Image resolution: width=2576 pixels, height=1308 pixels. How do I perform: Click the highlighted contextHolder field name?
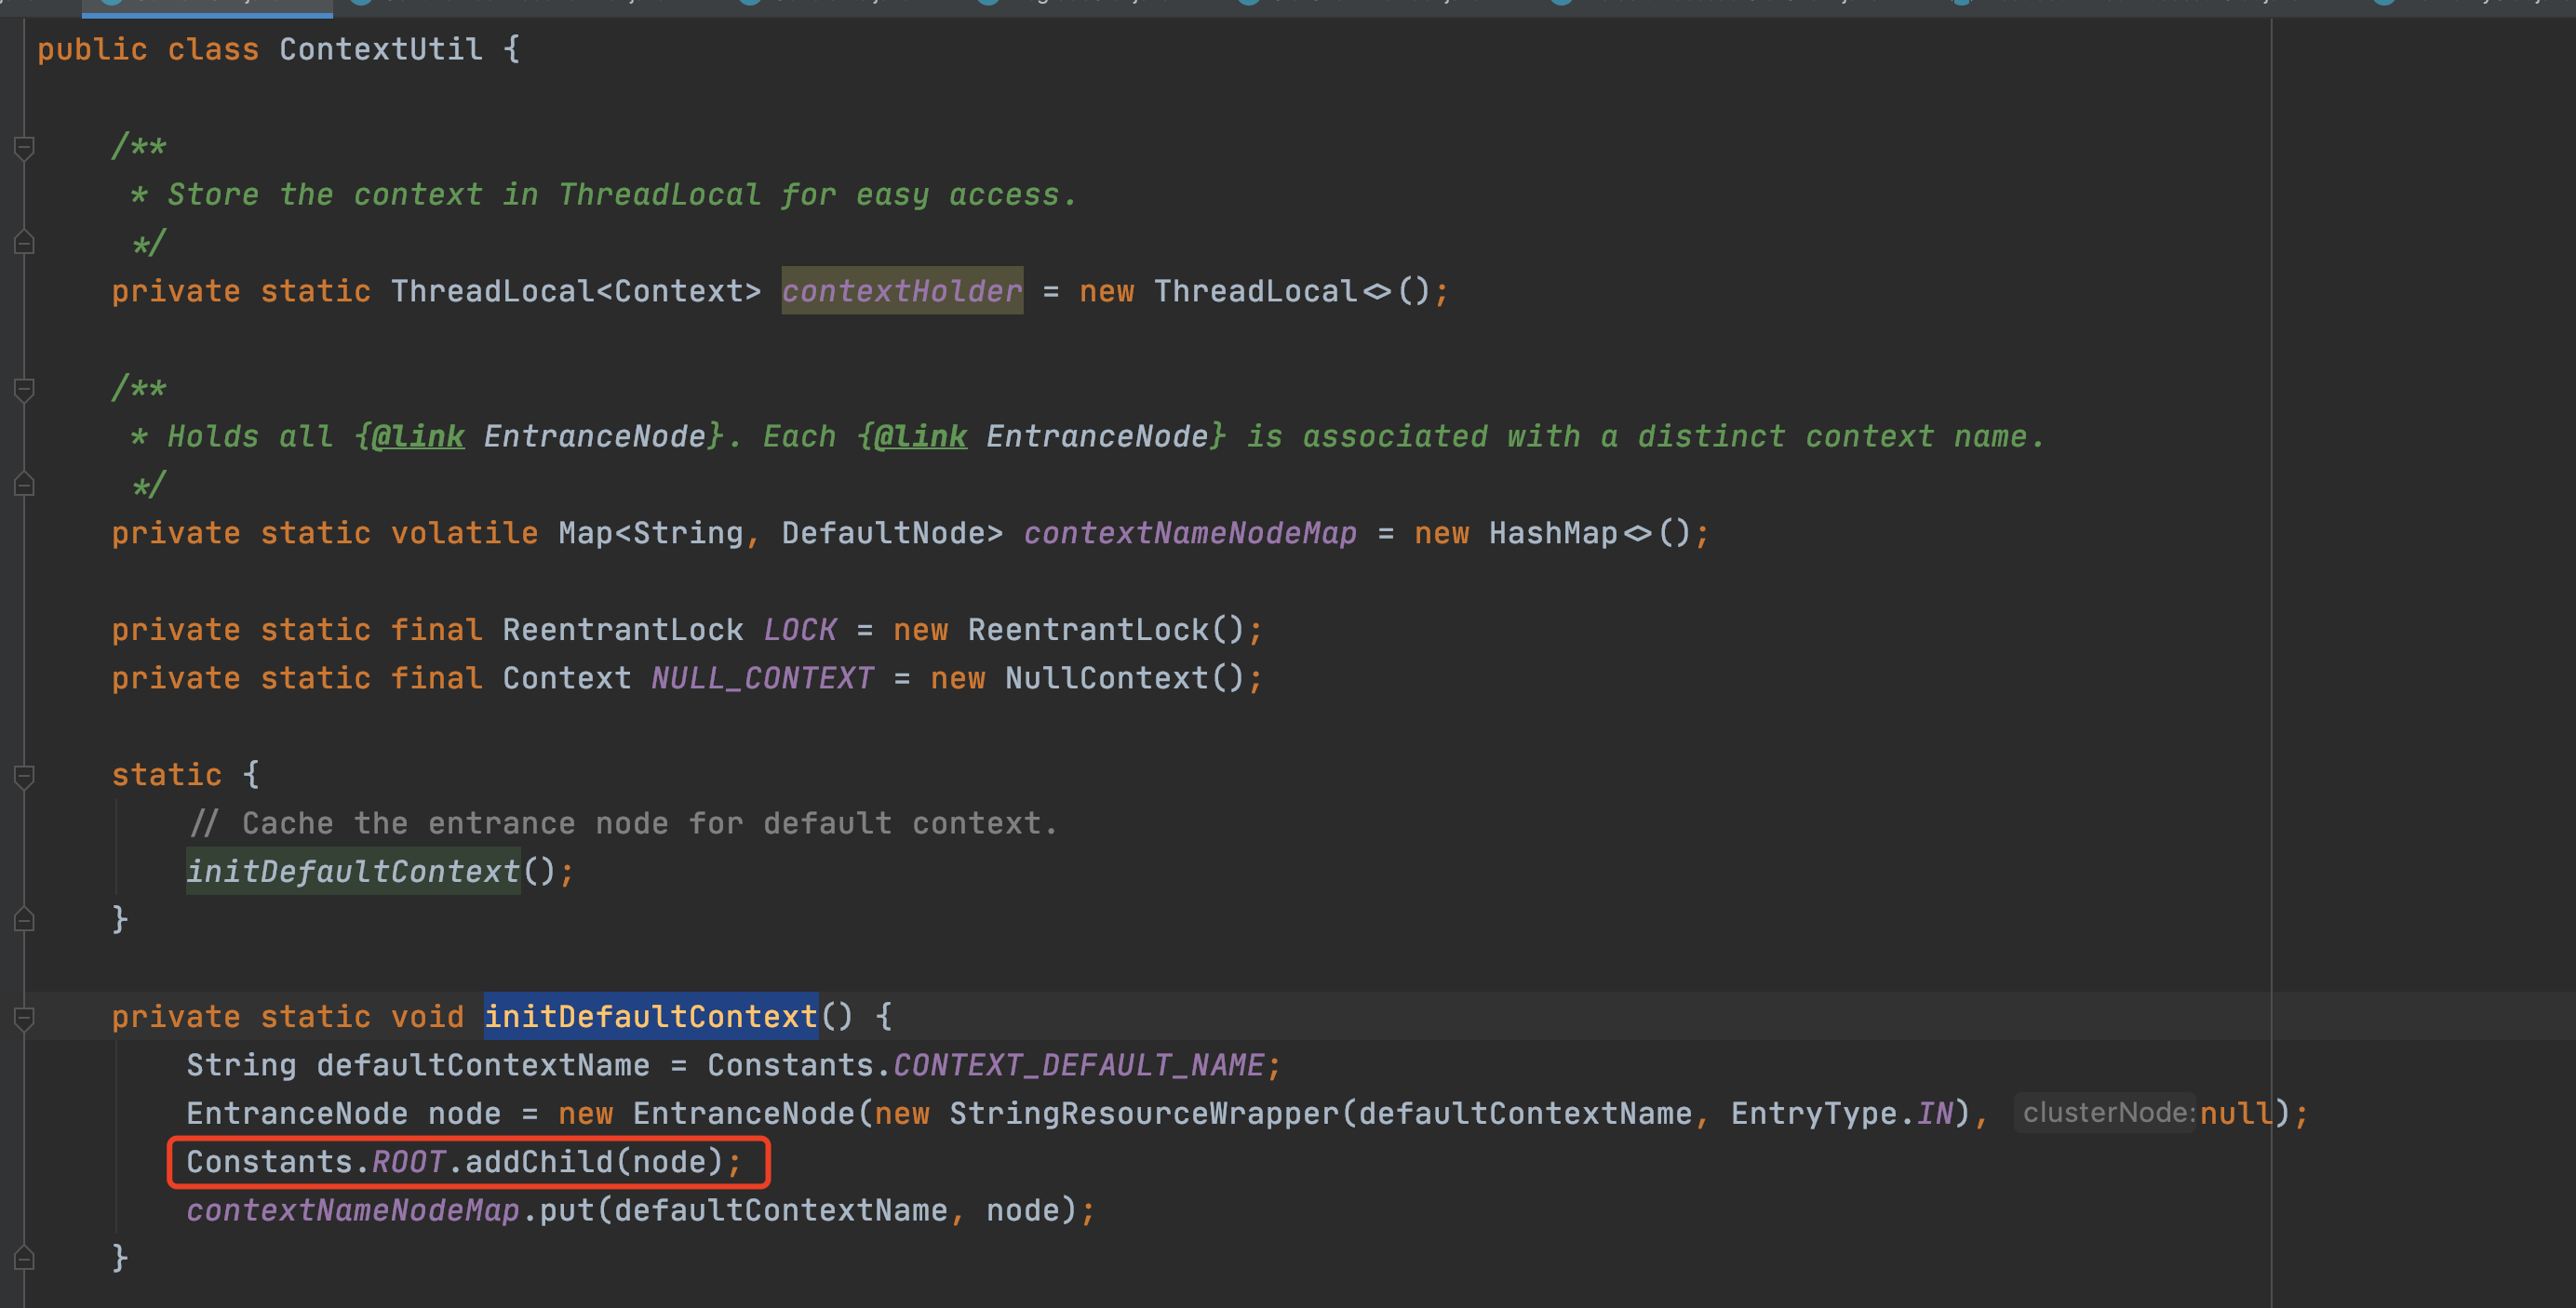pyautogui.click(x=901, y=291)
